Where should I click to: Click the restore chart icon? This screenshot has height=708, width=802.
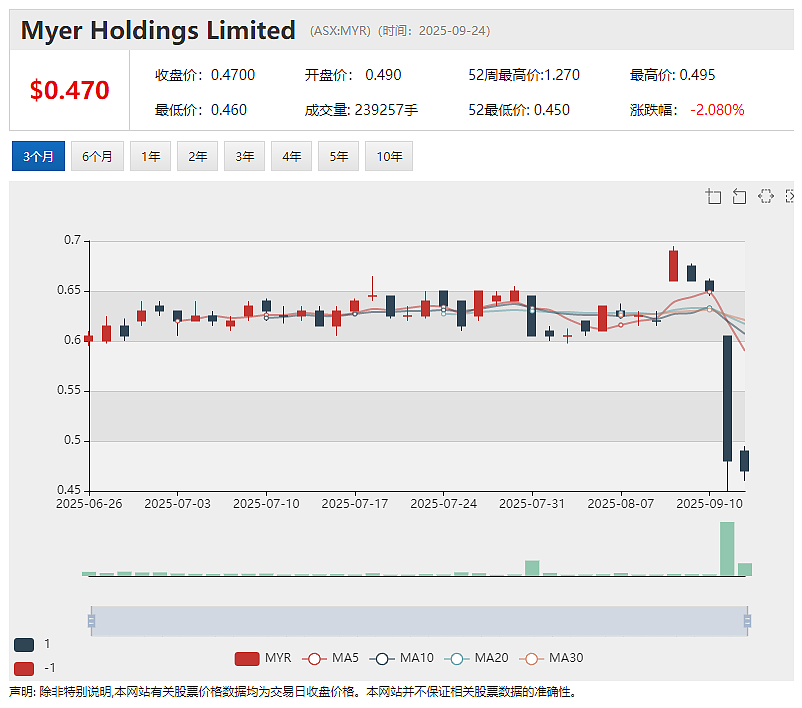pyautogui.click(x=766, y=196)
